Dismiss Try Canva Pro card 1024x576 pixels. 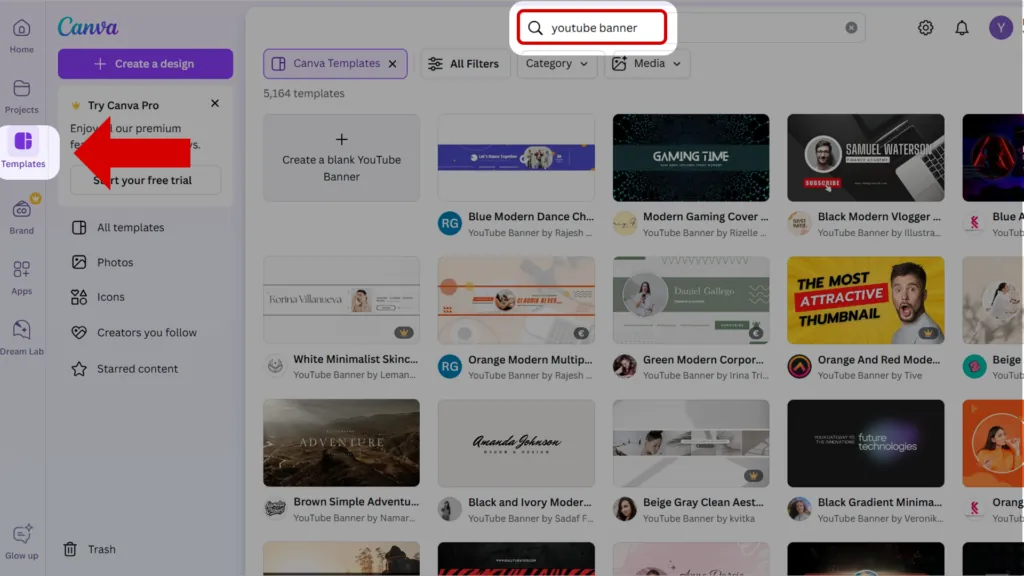[x=215, y=103]
